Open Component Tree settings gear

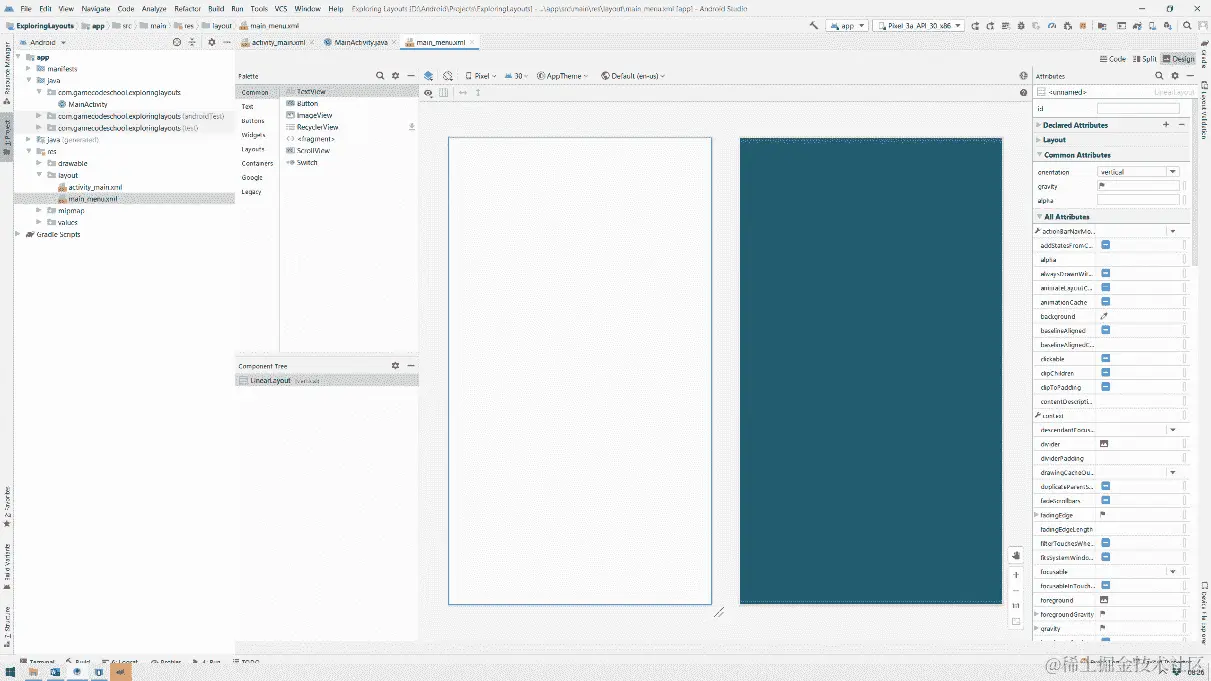coord(395,366)
